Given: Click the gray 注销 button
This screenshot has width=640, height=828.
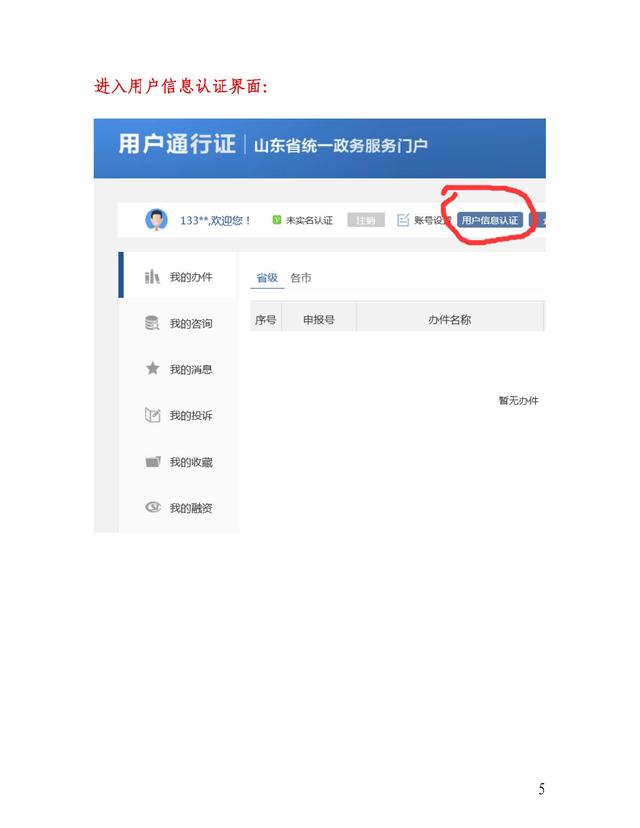Looking at the screenshot, I should [x=365, y=220].
